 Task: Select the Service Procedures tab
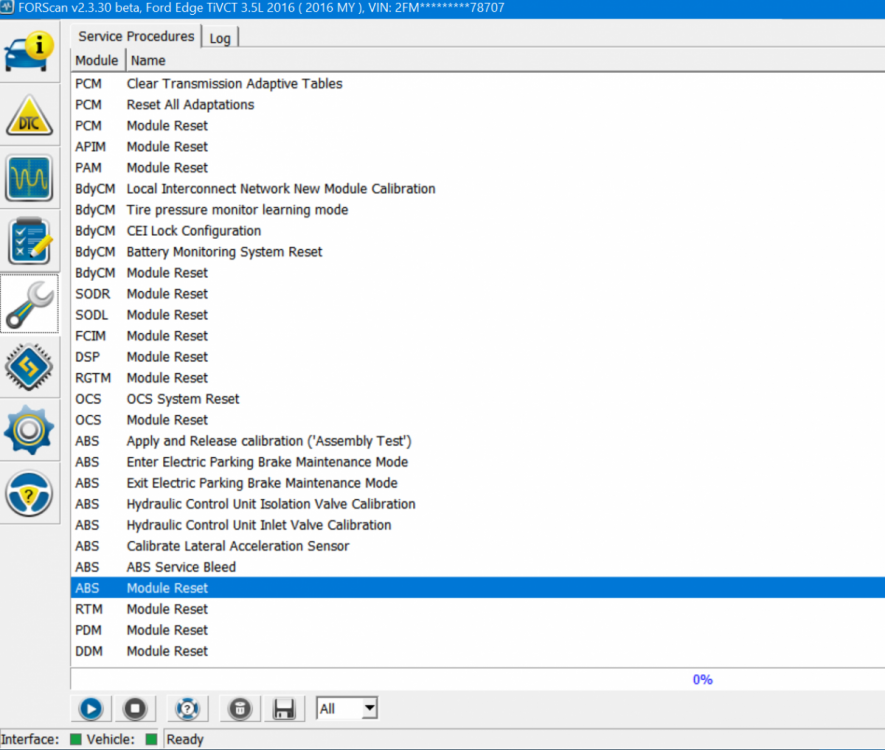[x=136, y=37]
